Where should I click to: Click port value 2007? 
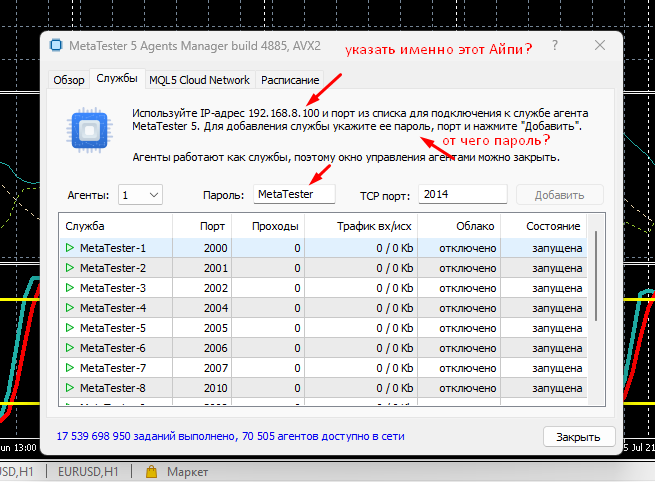pos(216,368)
